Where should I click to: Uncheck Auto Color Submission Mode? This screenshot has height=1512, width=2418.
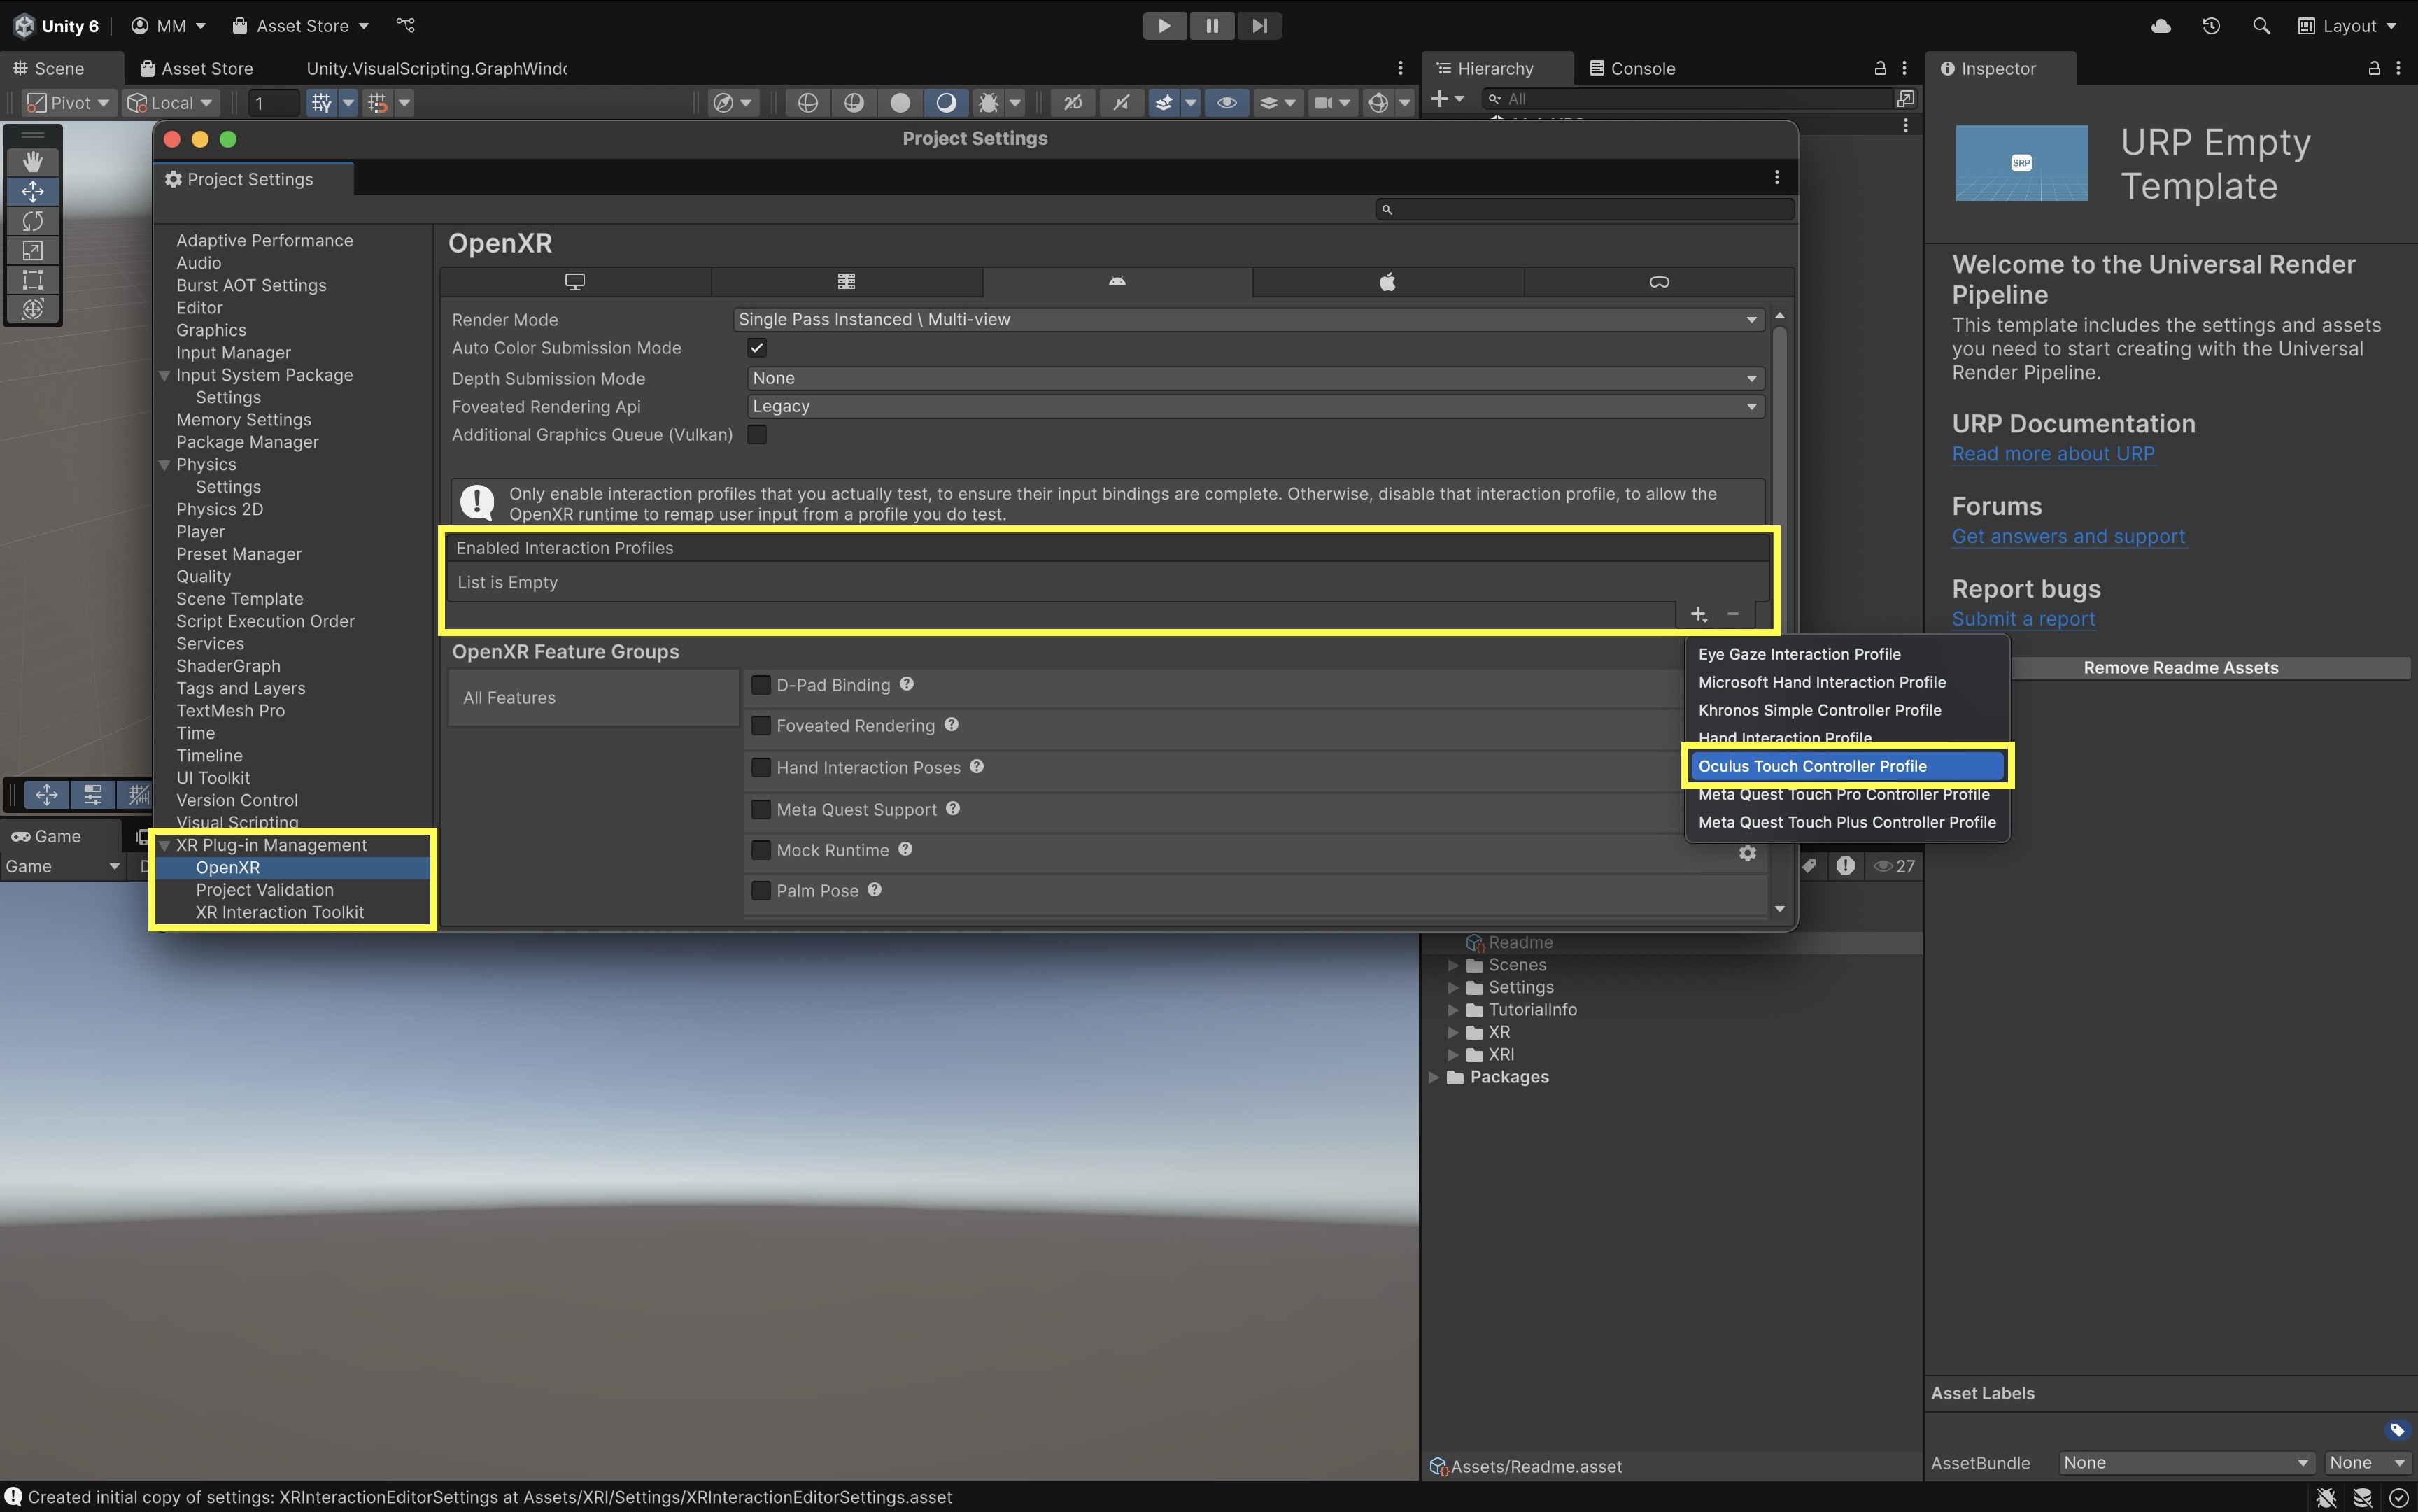pos(757,348)
